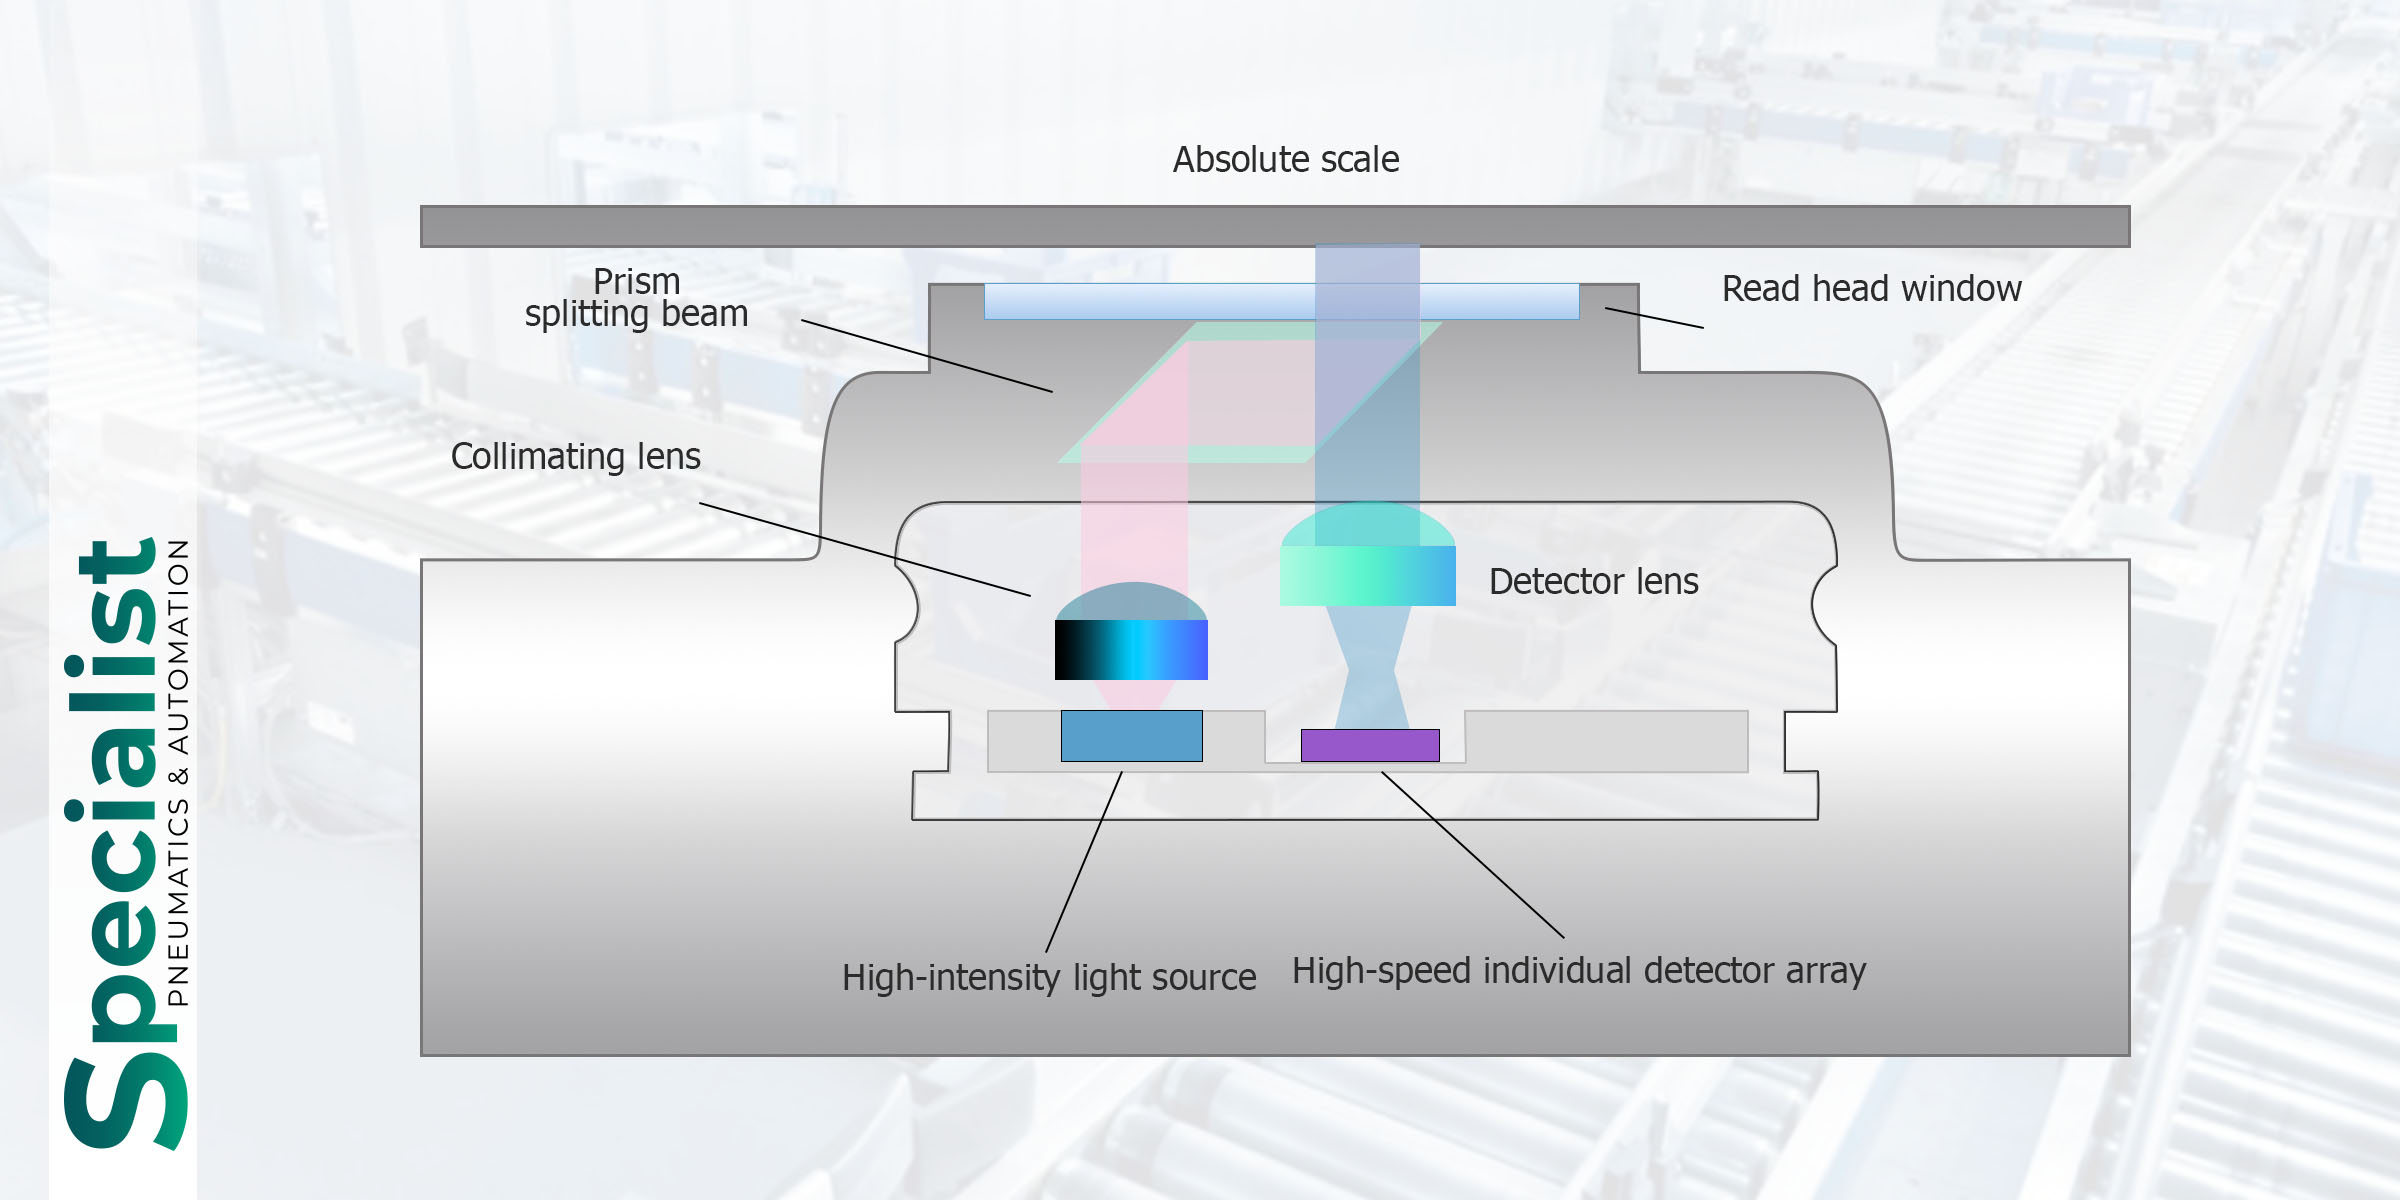
Task: Click the purple detector array block
Action: click(1370, 746)
